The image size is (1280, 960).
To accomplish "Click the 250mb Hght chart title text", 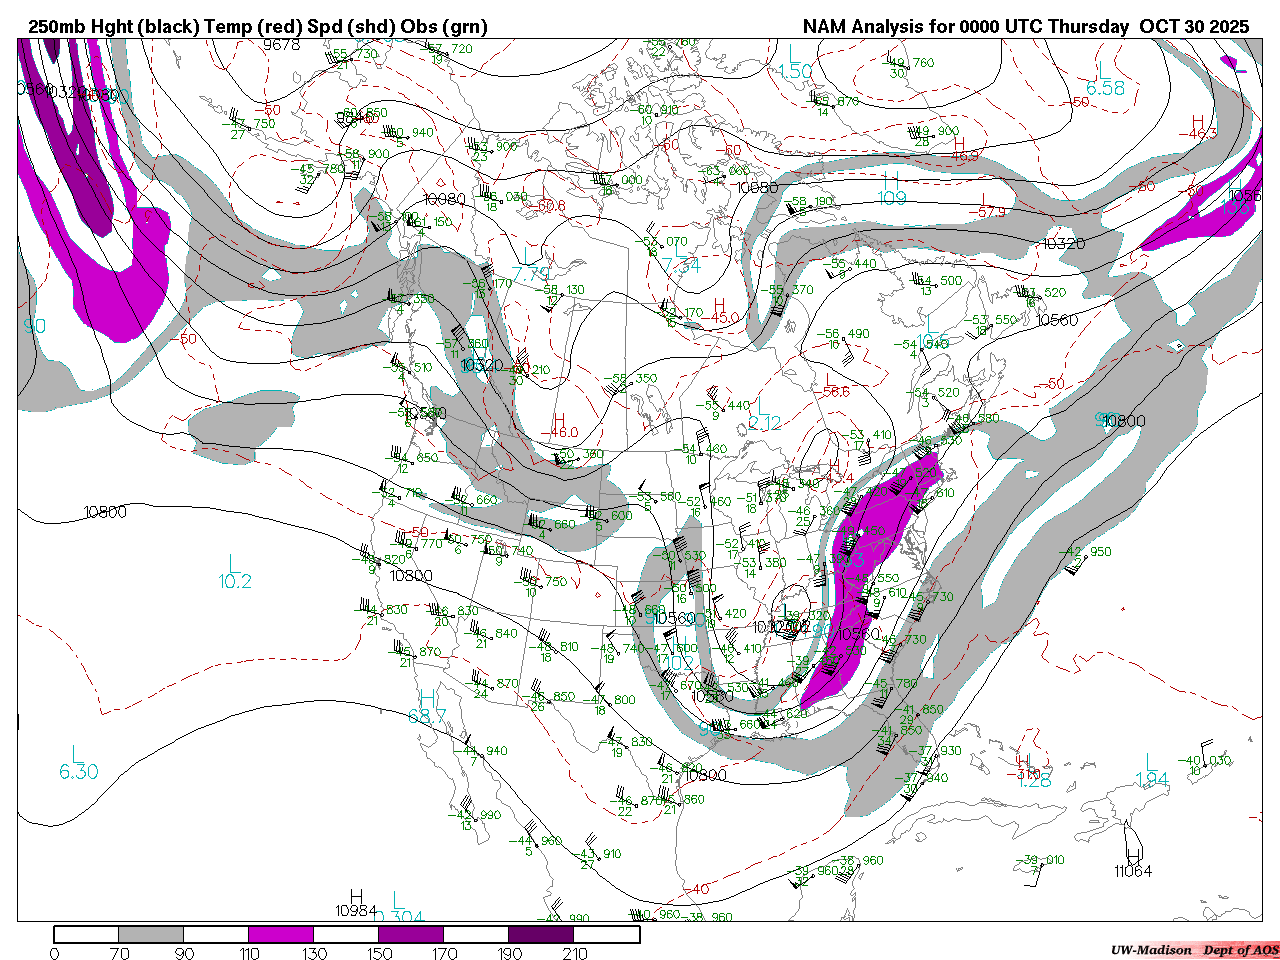I will [257, 27].
